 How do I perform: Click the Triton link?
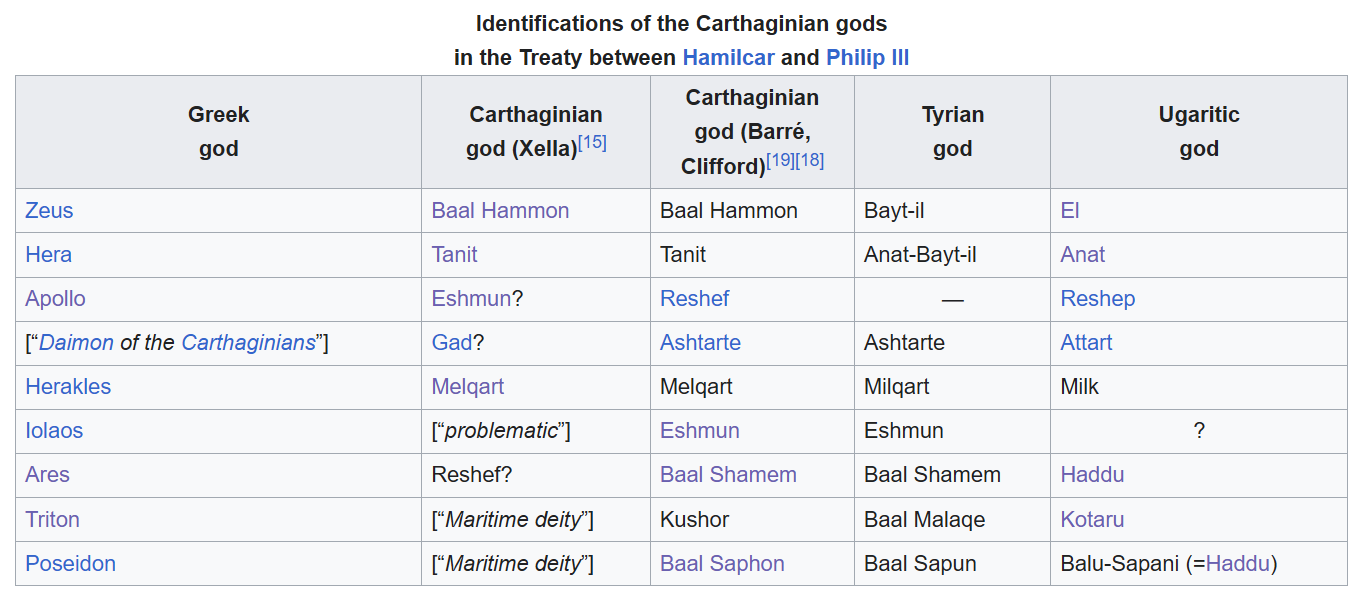pyautogui.click(x=52, y=520)
